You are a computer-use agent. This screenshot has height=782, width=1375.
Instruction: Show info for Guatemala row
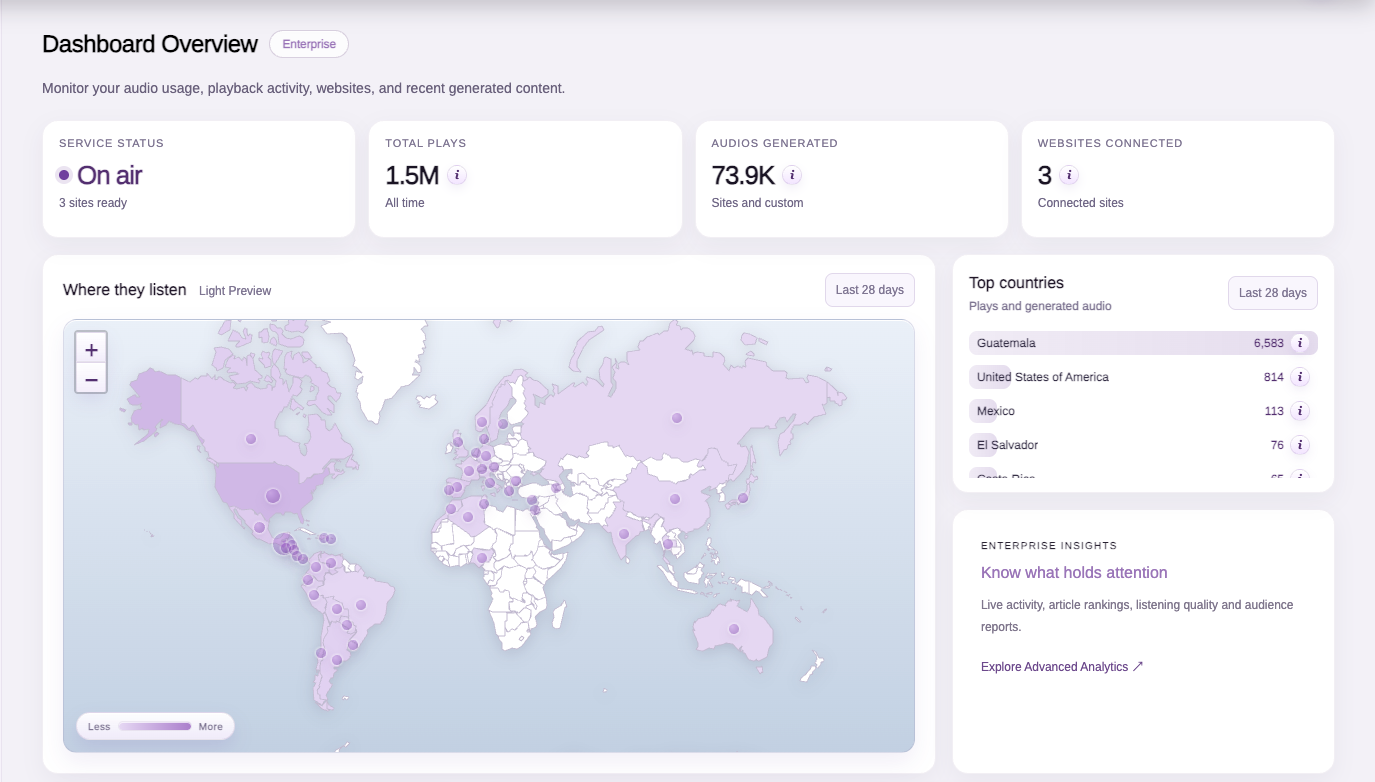pyautogui.click(x=1300, y=343)
